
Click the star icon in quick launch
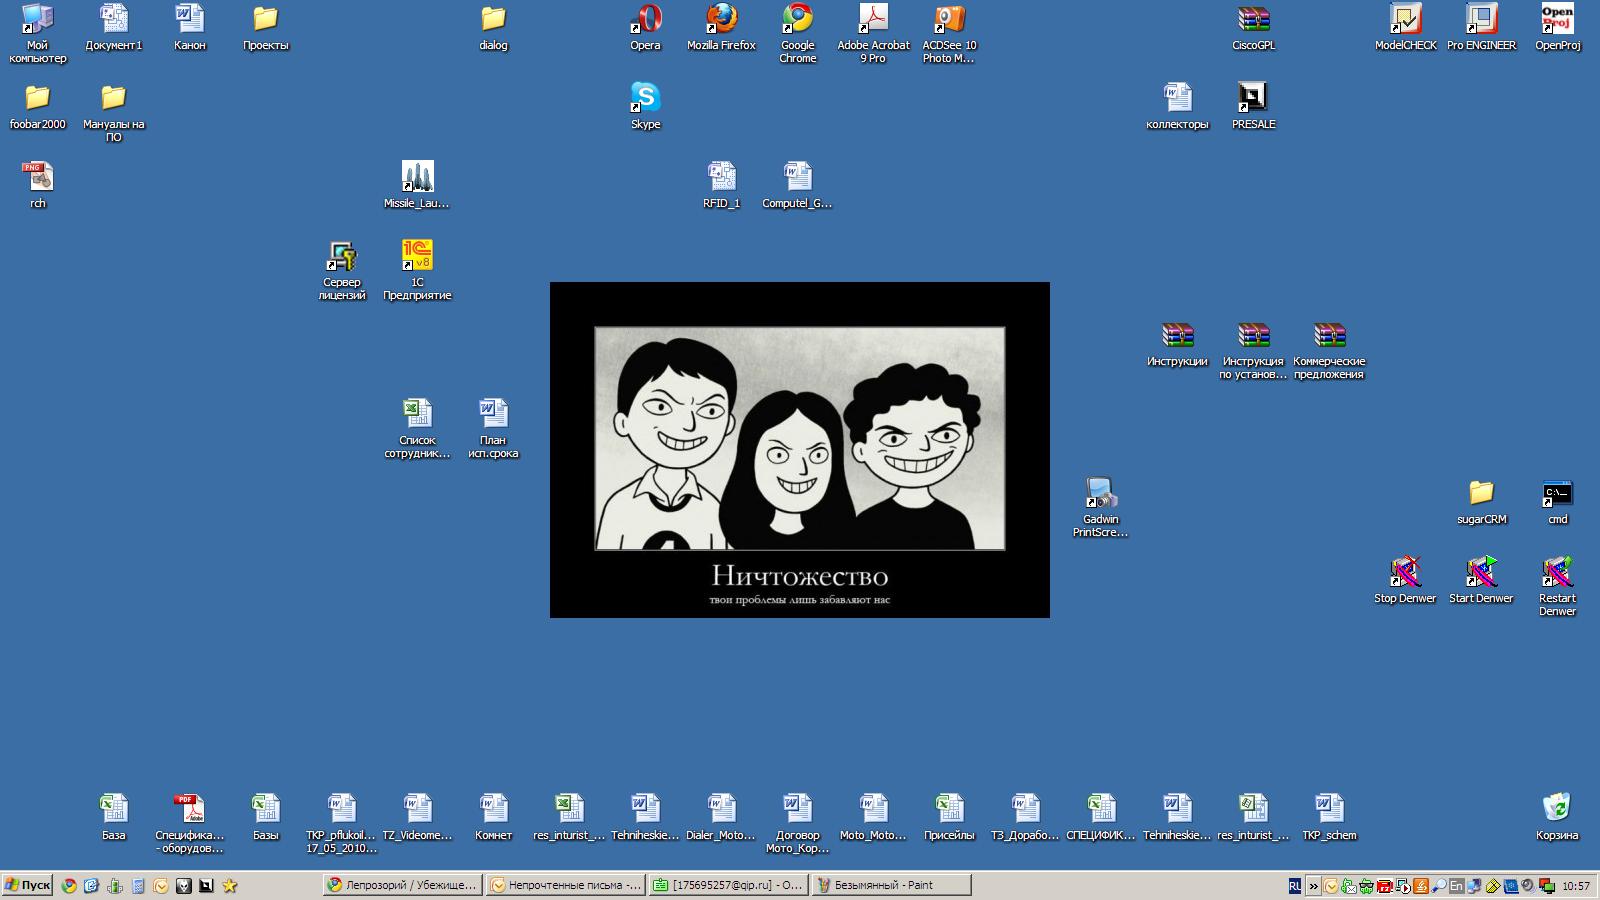[229, 885]
